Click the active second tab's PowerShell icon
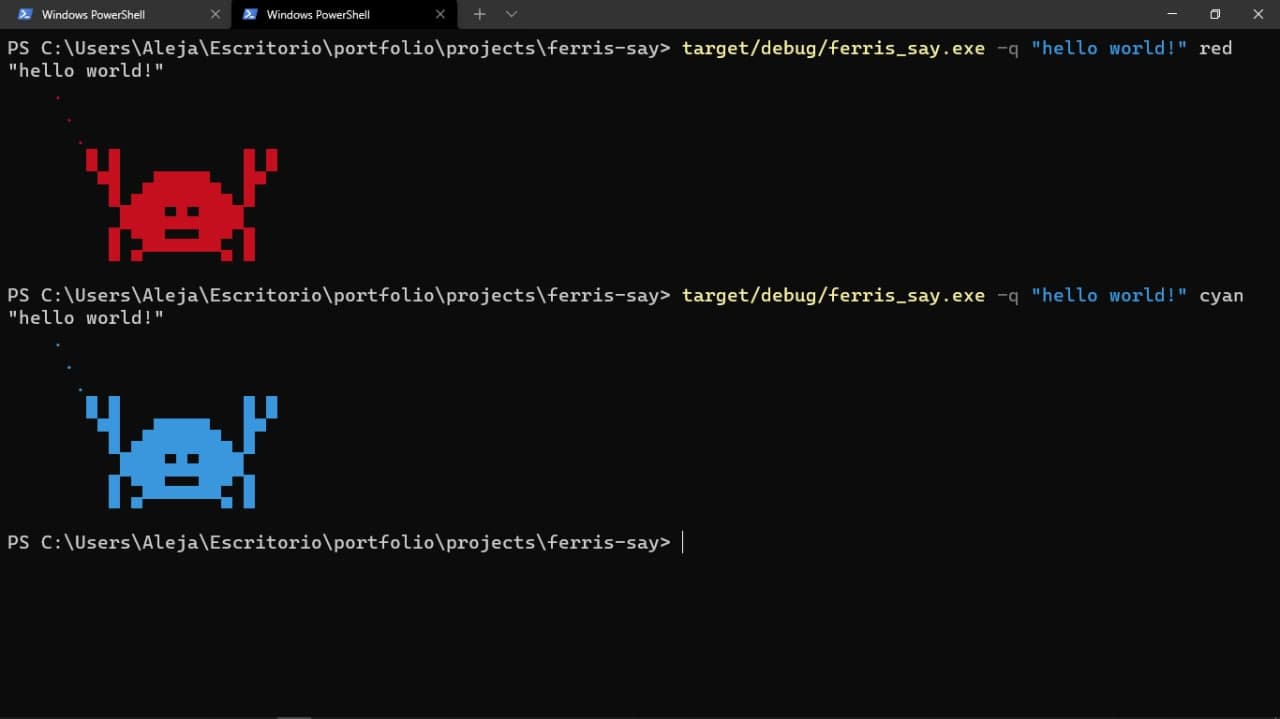 click(x=250, y=14)
